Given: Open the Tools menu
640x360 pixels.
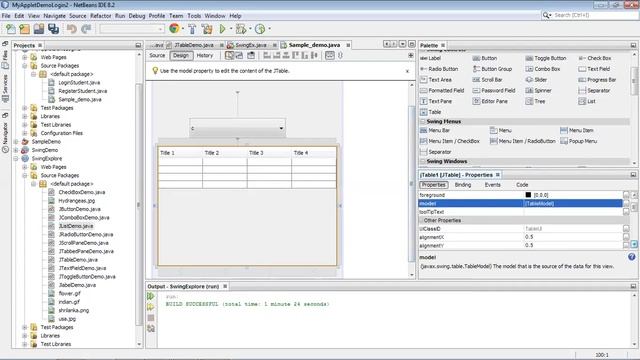Looking at the screenshot, I should 194,16.
